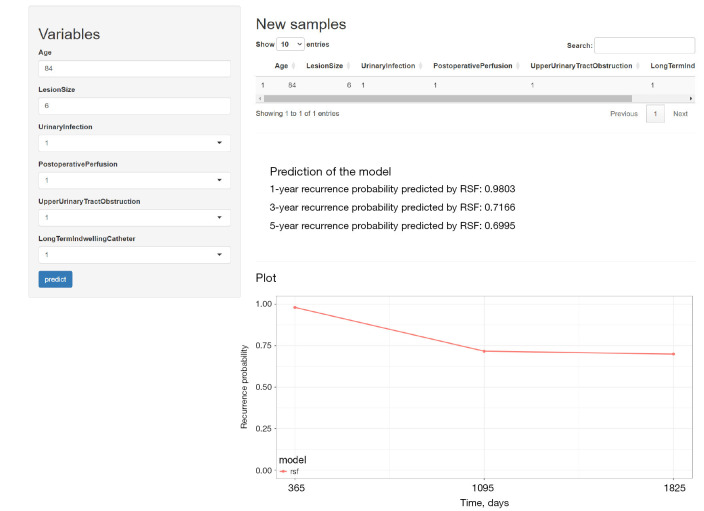704x511 pixels.
Task: Click the Age column sort icon
Action: [x=294, y=66]
